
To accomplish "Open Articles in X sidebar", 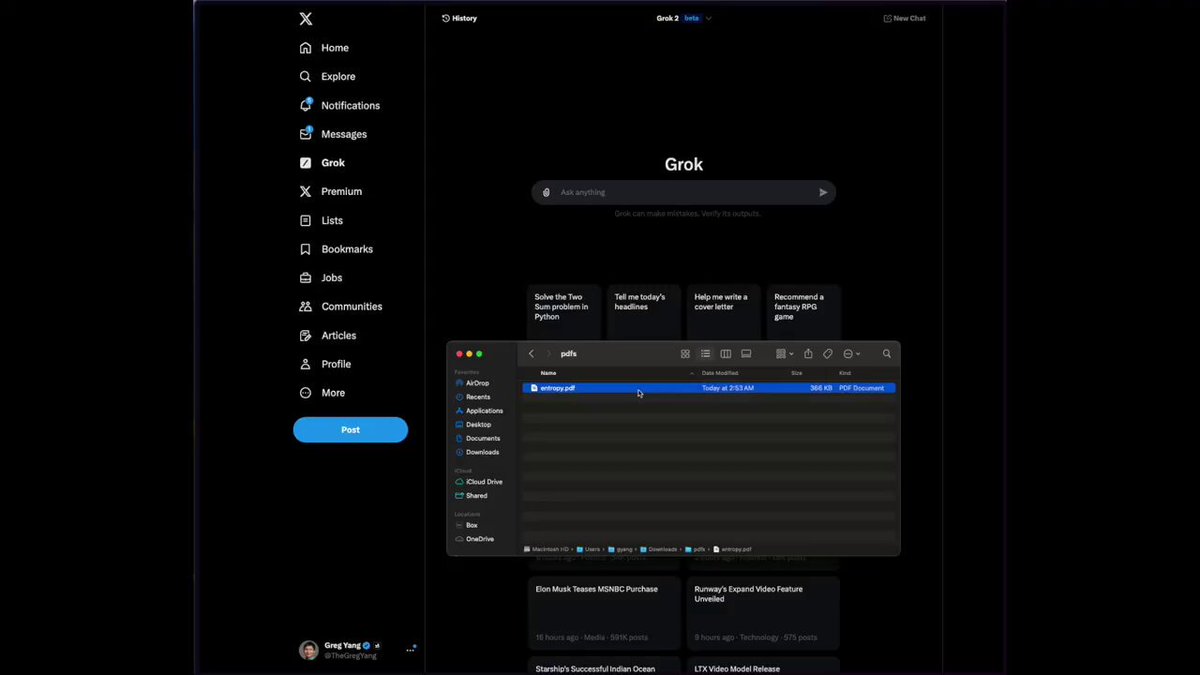I will pyautogui.click(x=328, y=336).
